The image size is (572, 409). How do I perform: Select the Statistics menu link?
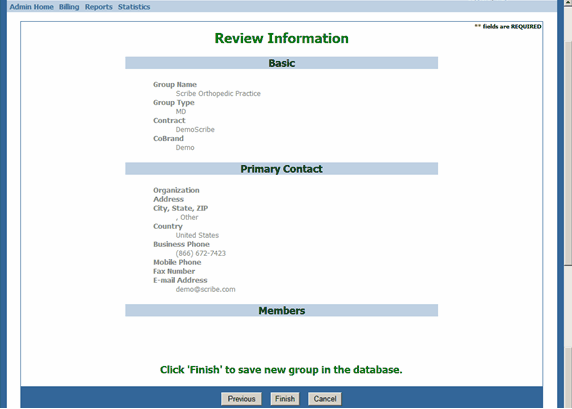coord(134,7)
